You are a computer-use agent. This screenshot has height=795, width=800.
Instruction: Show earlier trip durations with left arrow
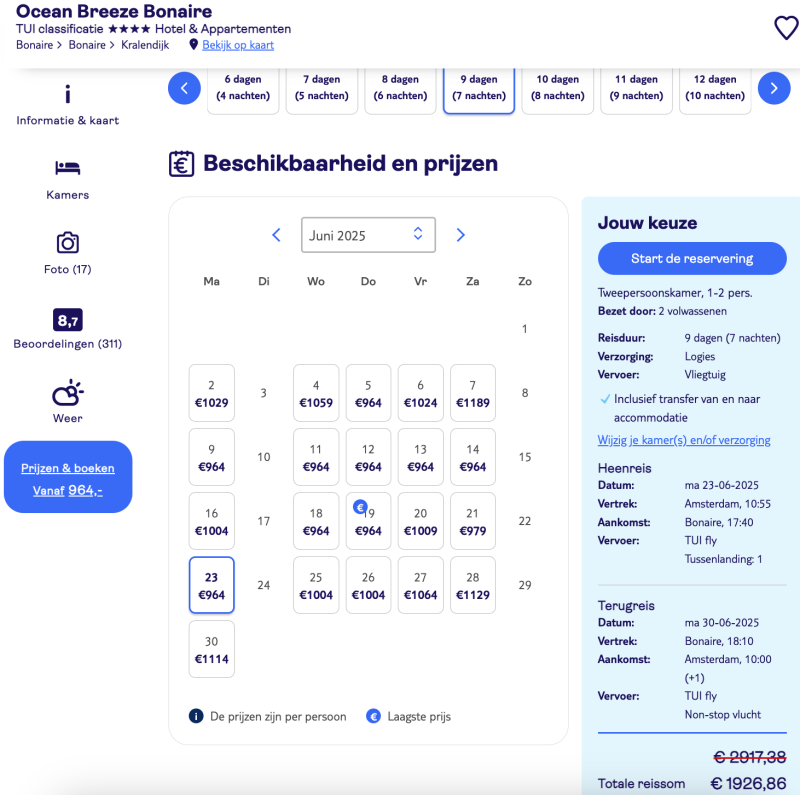coord(184,88)
